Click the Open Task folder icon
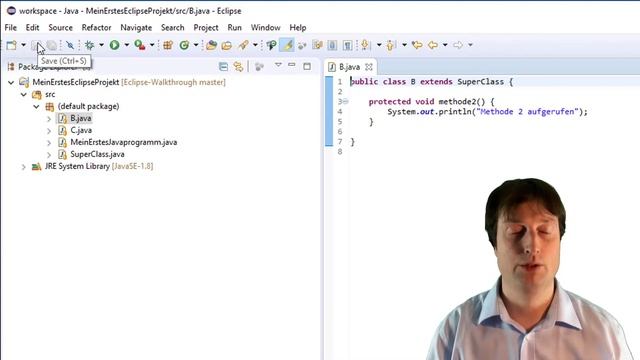Viewport: 640px width, 360px height. click(227, 45)
